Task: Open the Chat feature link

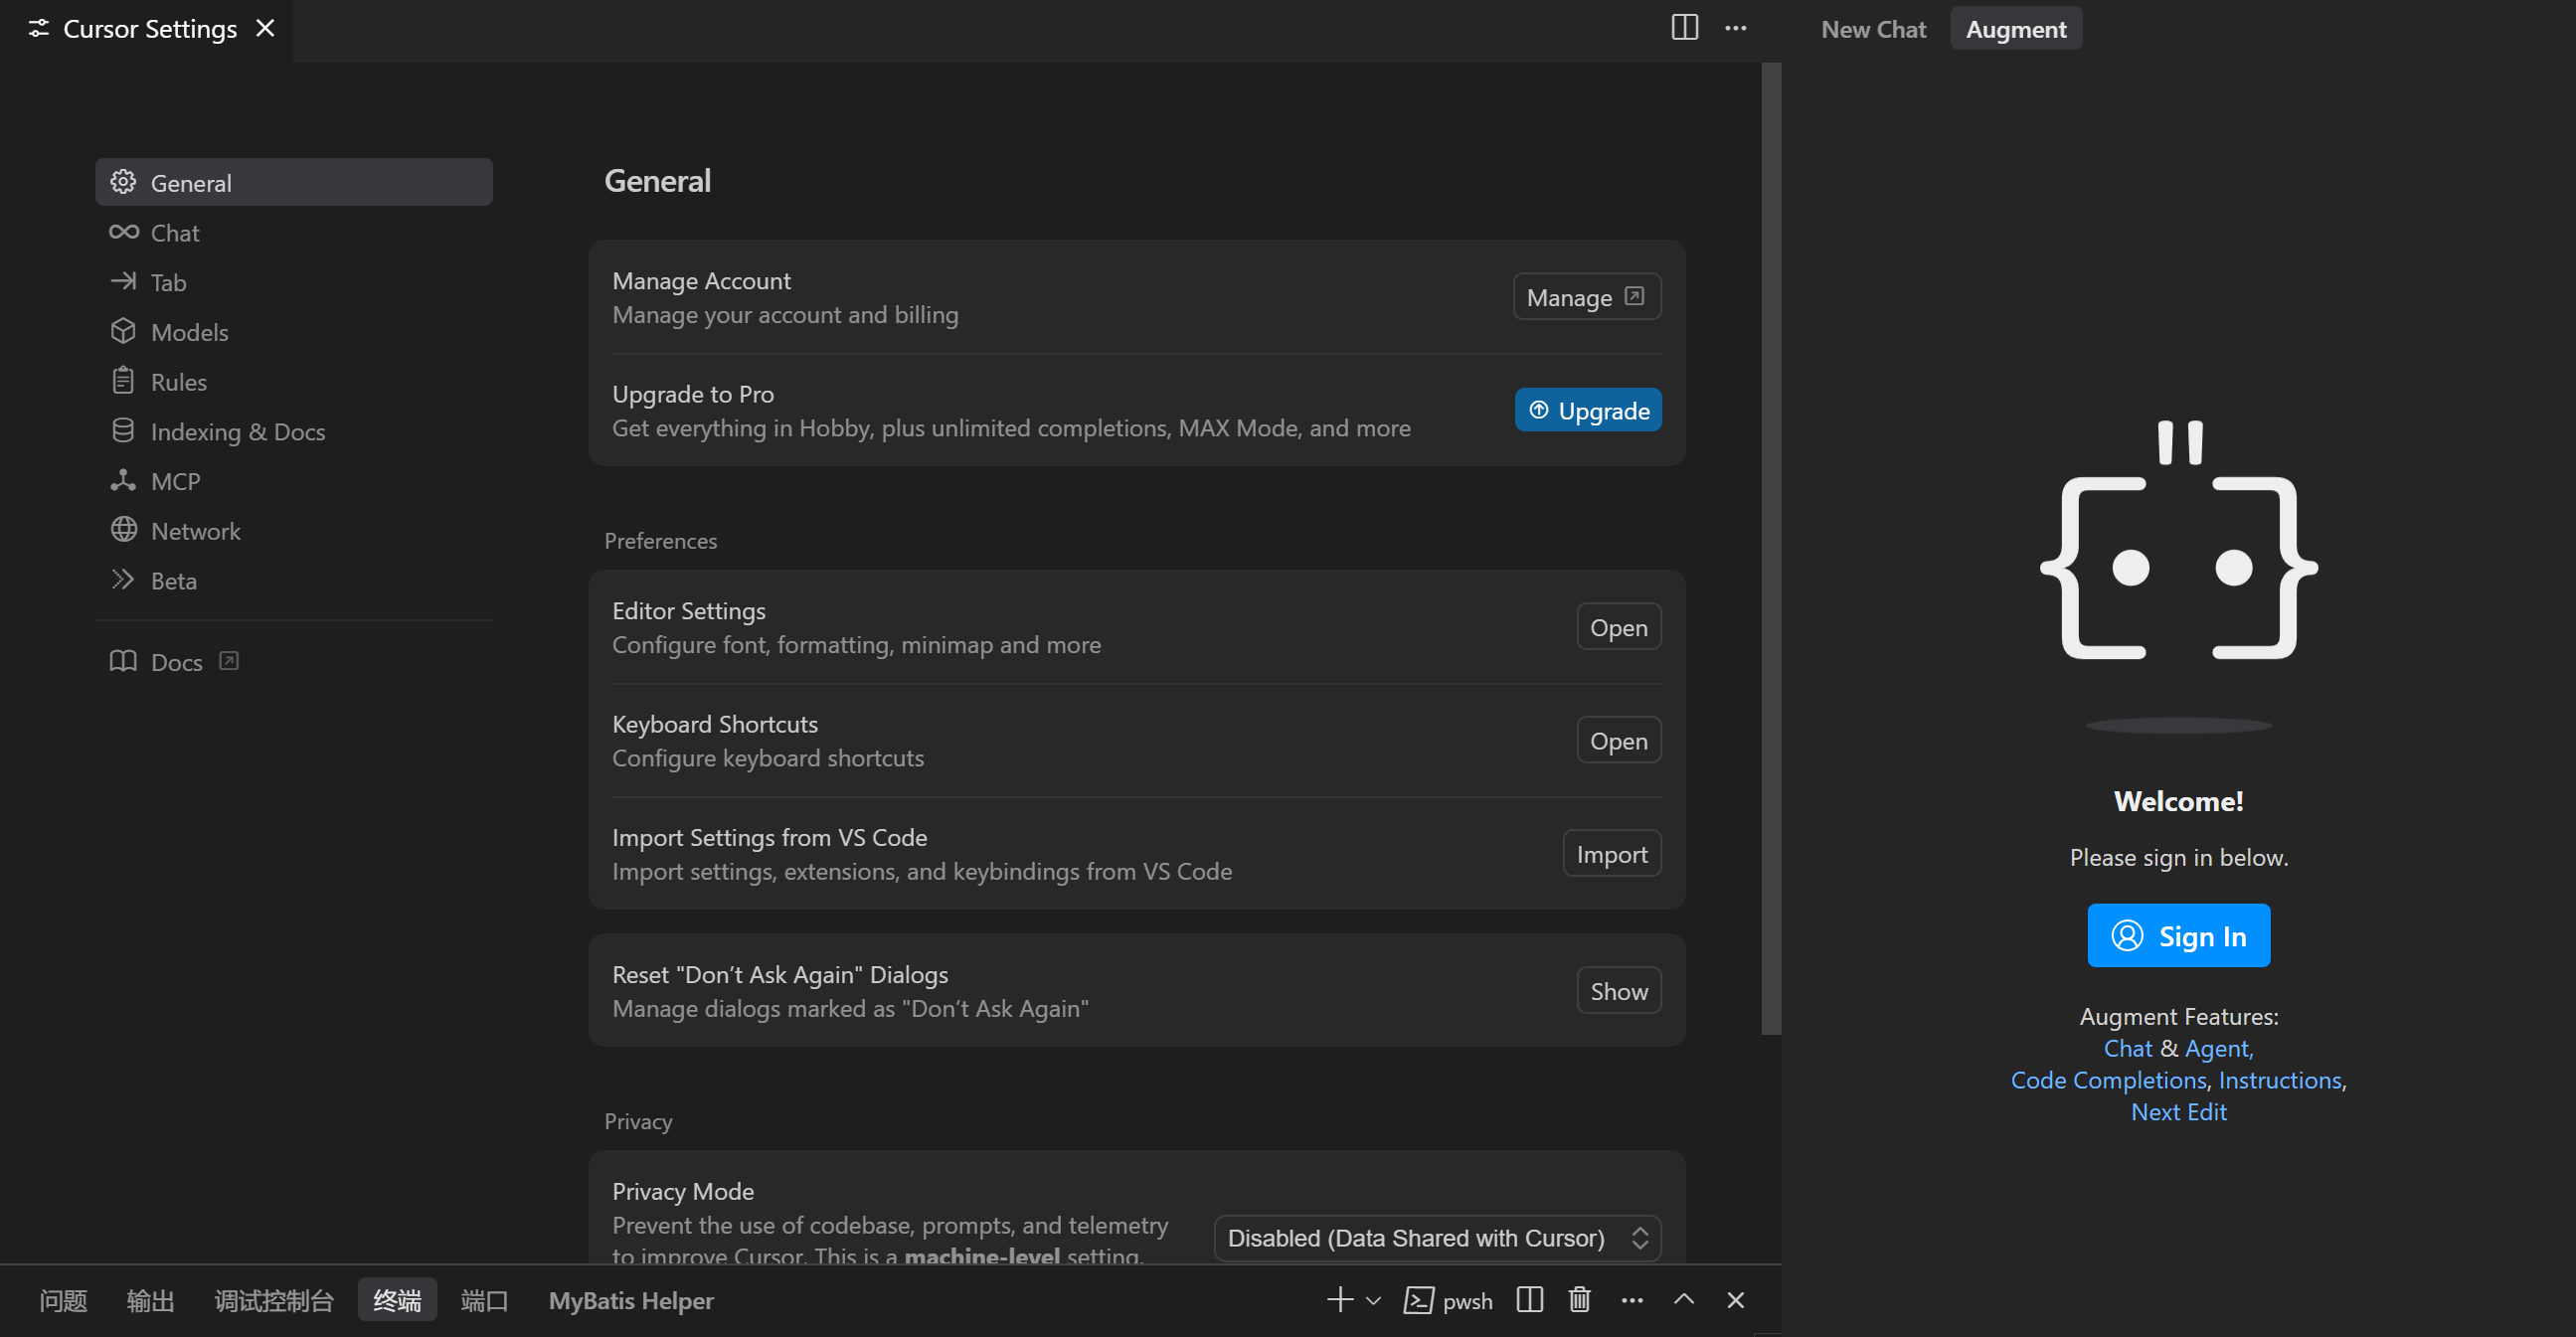Action: [x=2127, y=1048]
